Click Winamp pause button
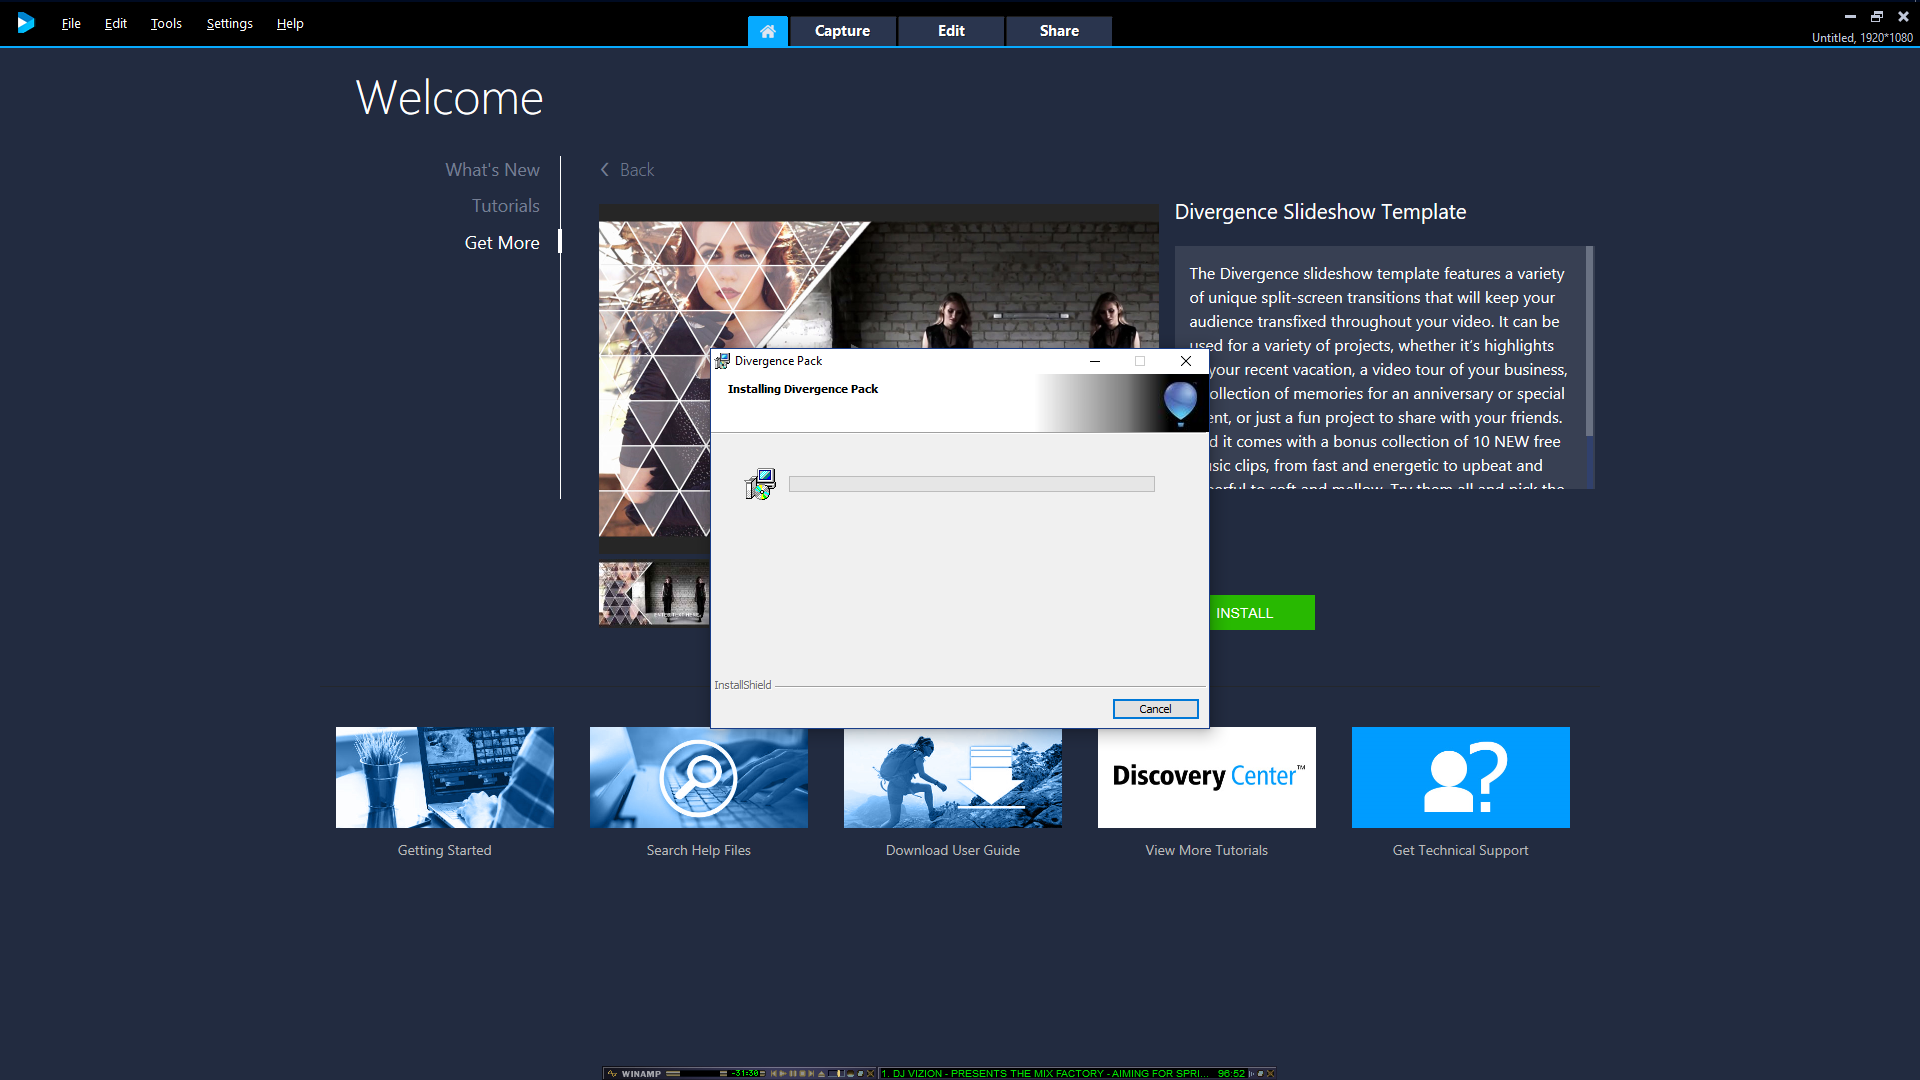1920x1080 pixels. coord(793,1073)
